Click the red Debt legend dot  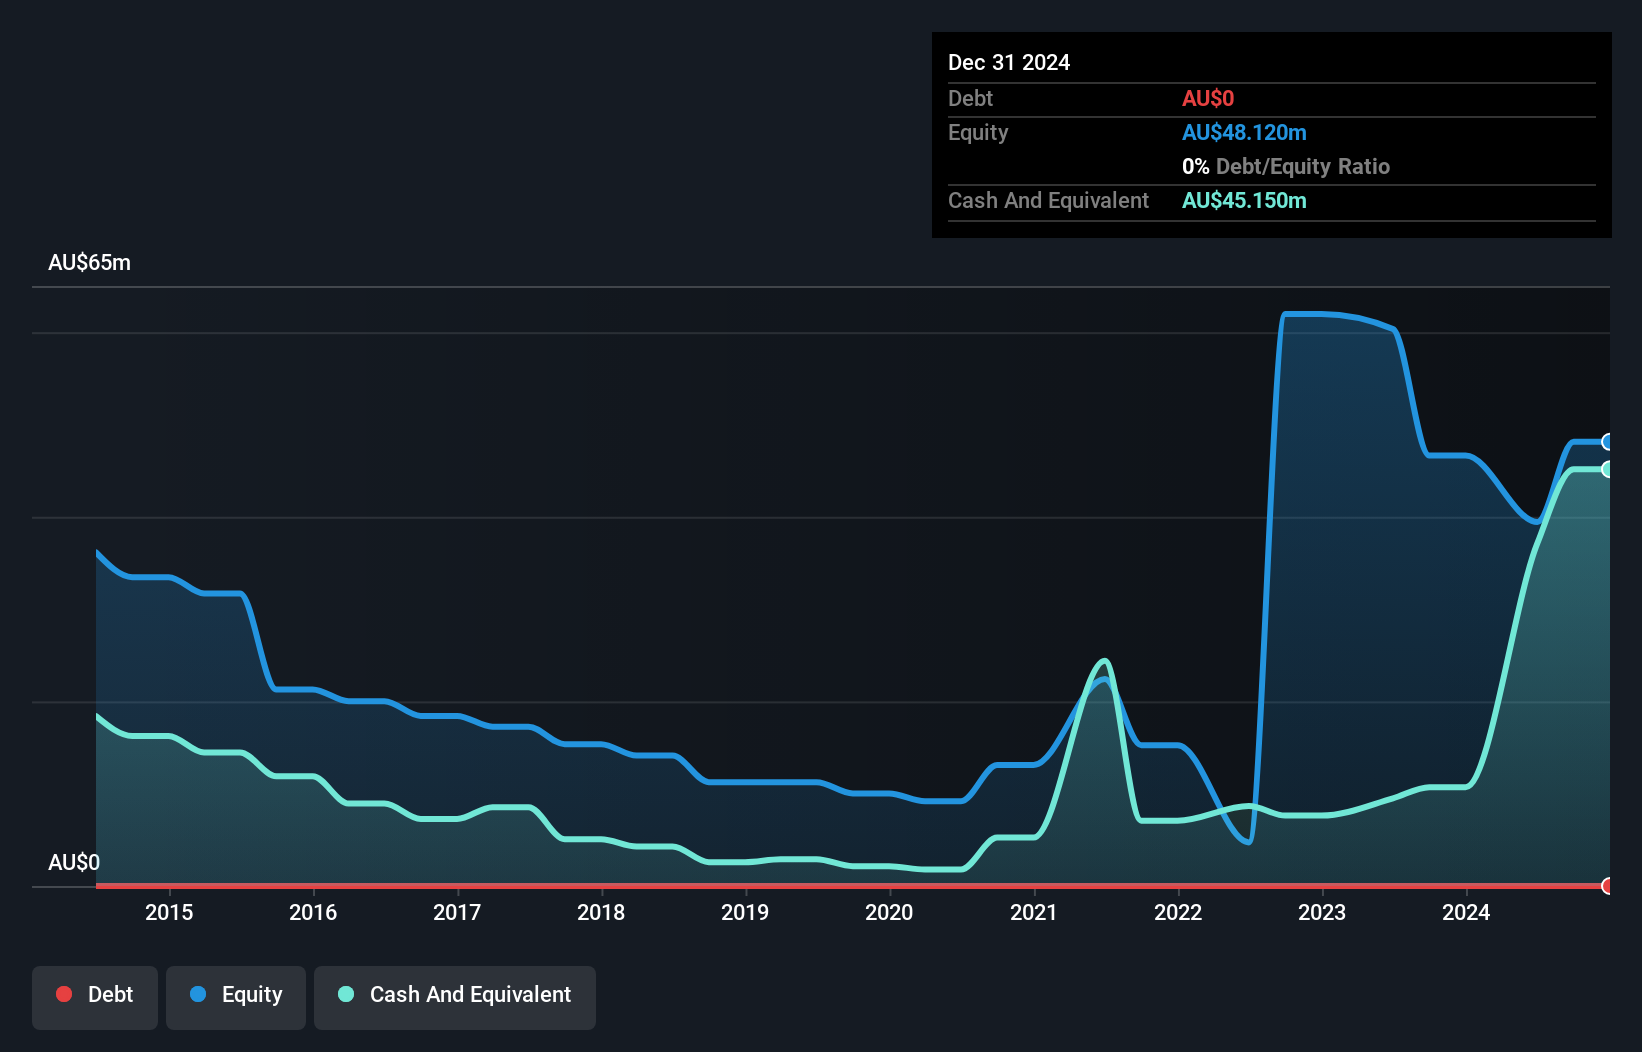coord(64,994)
